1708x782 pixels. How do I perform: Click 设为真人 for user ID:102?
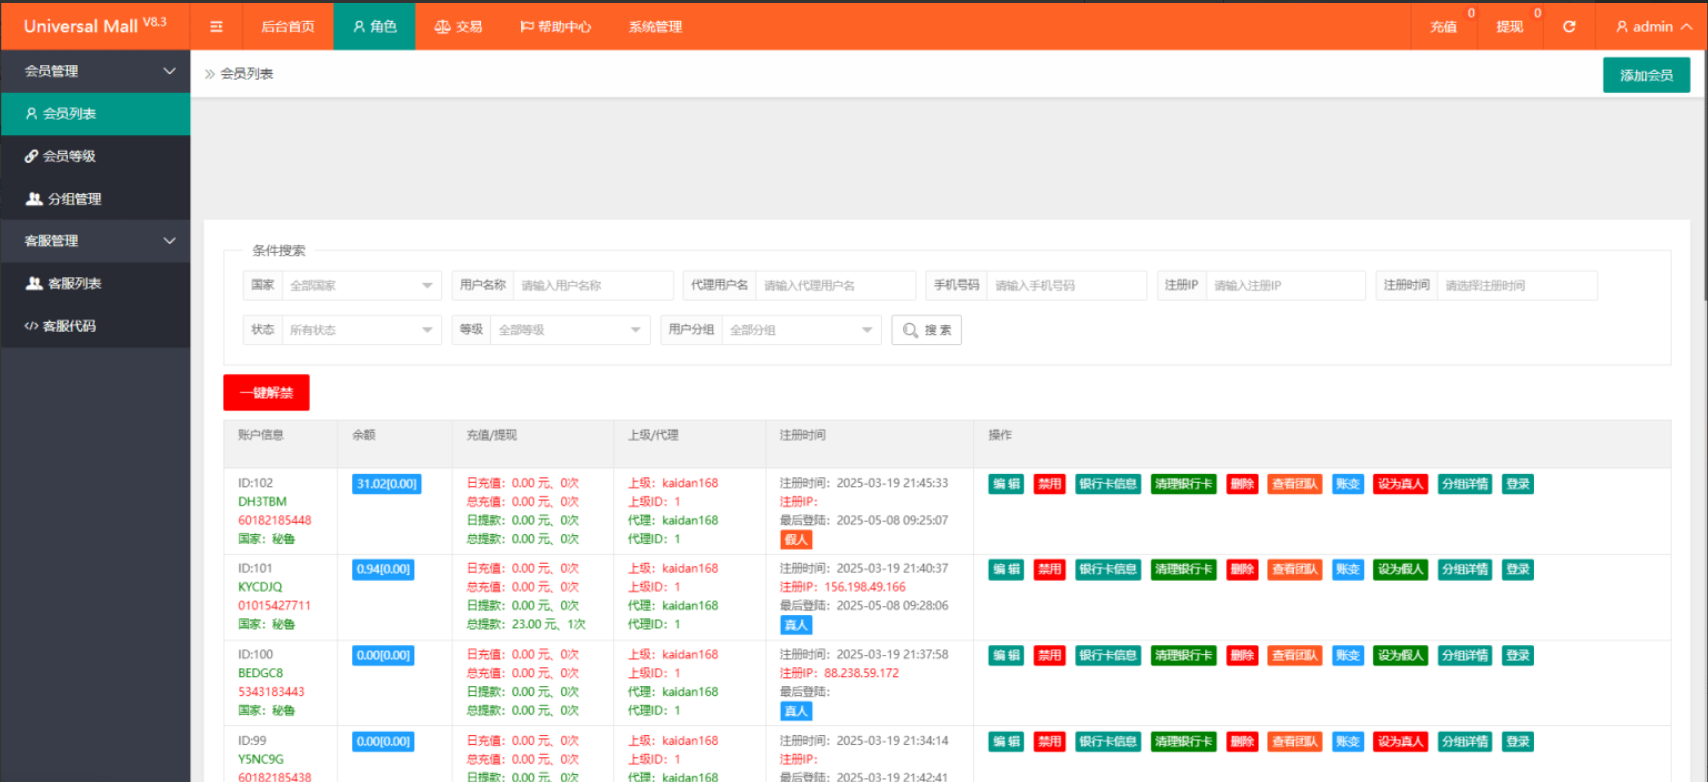1400,484
